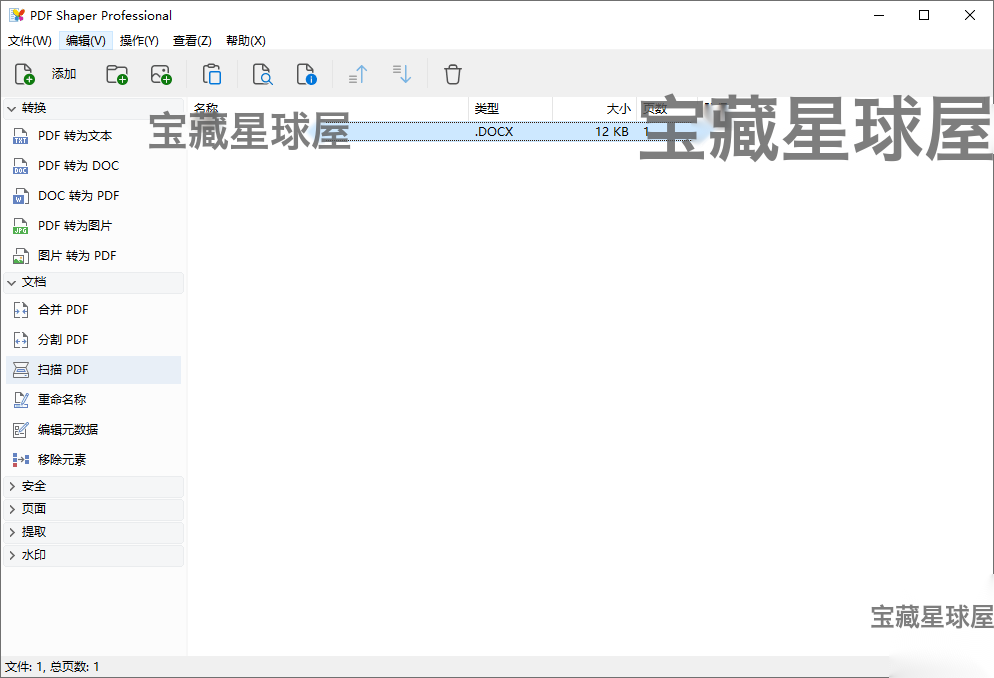Expand the 水印 section
Viewport: 994px width, 678px height.
coord(94,555)
